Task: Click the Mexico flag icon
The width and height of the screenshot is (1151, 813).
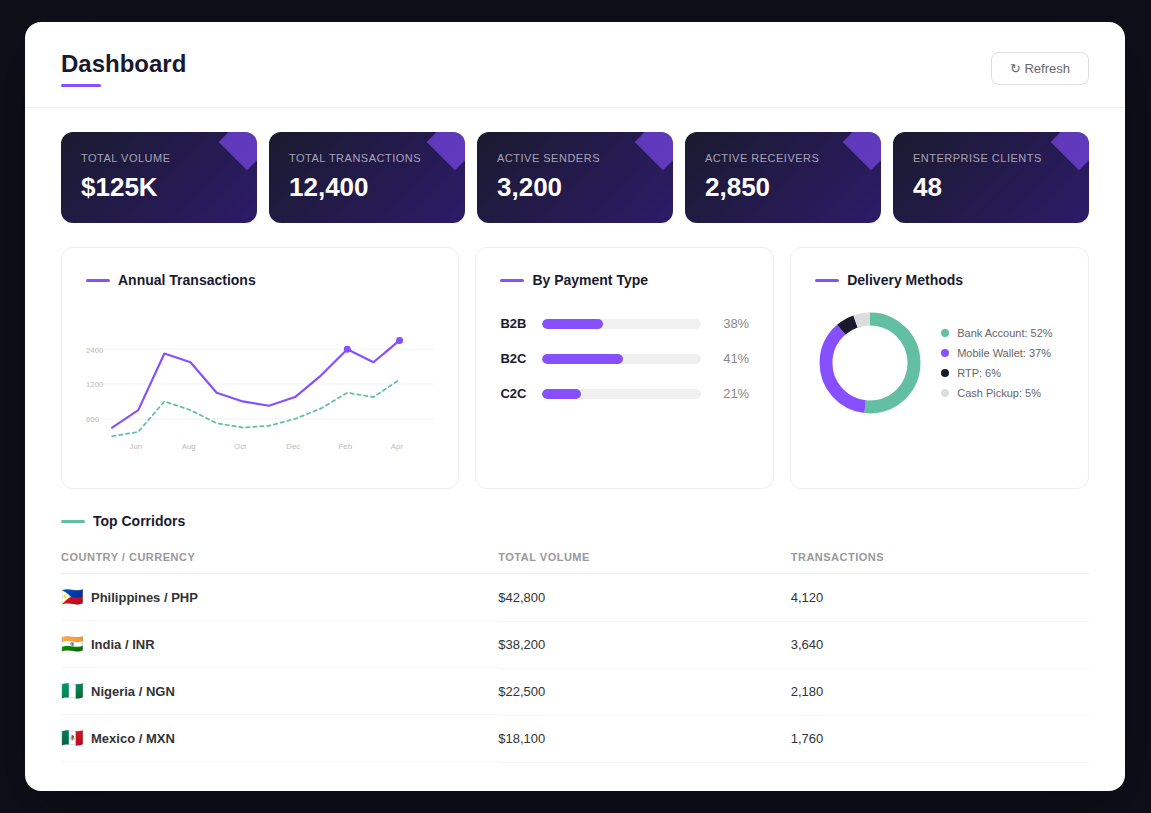Action: coord(70,738)
